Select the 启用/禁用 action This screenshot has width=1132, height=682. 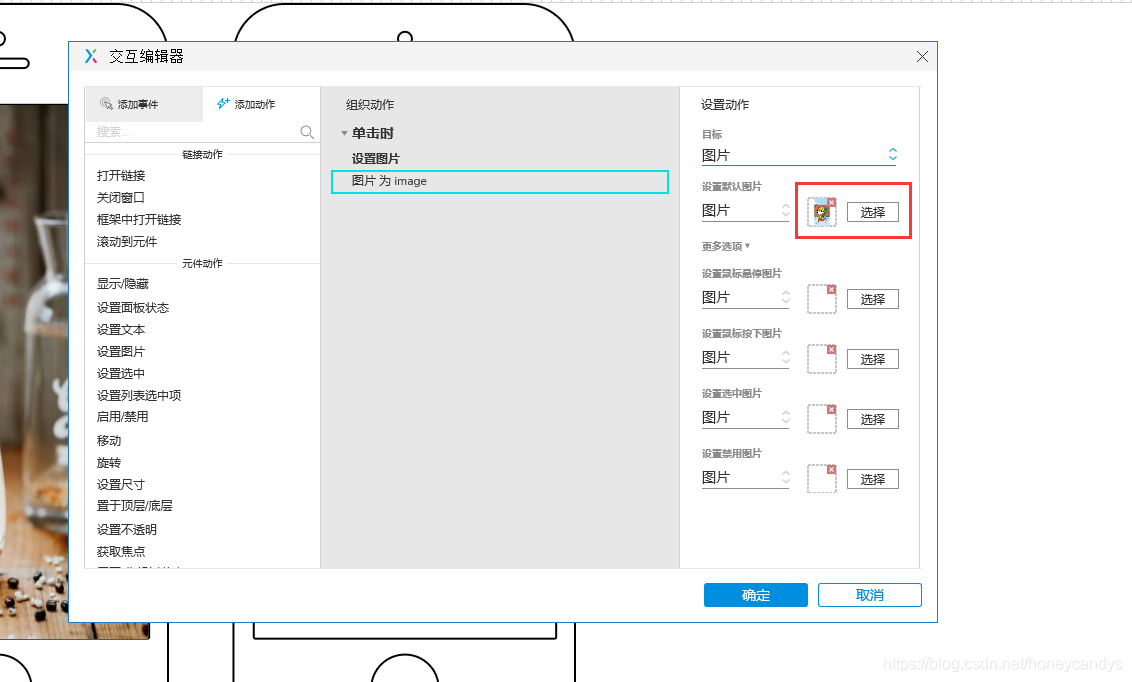click(123, 416)
